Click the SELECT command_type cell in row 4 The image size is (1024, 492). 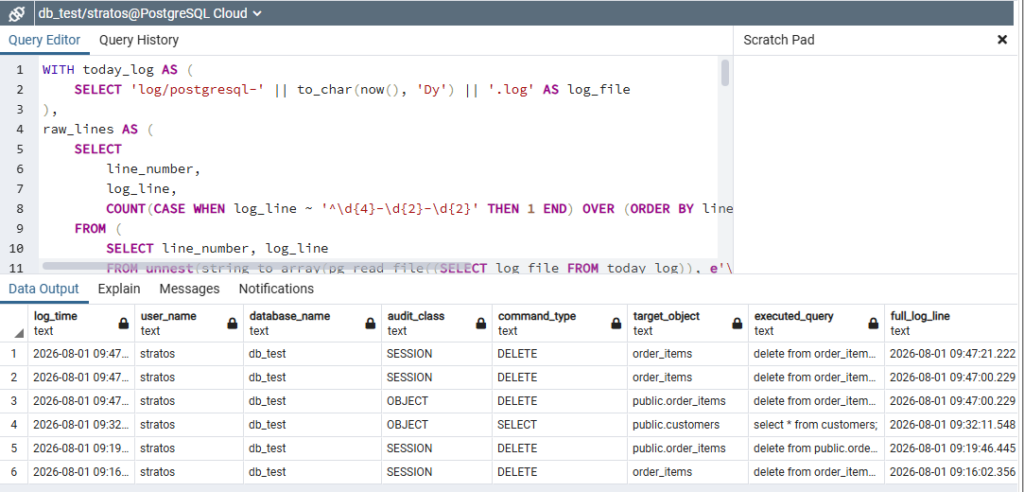pyautogui.click(x=560, y=425)
